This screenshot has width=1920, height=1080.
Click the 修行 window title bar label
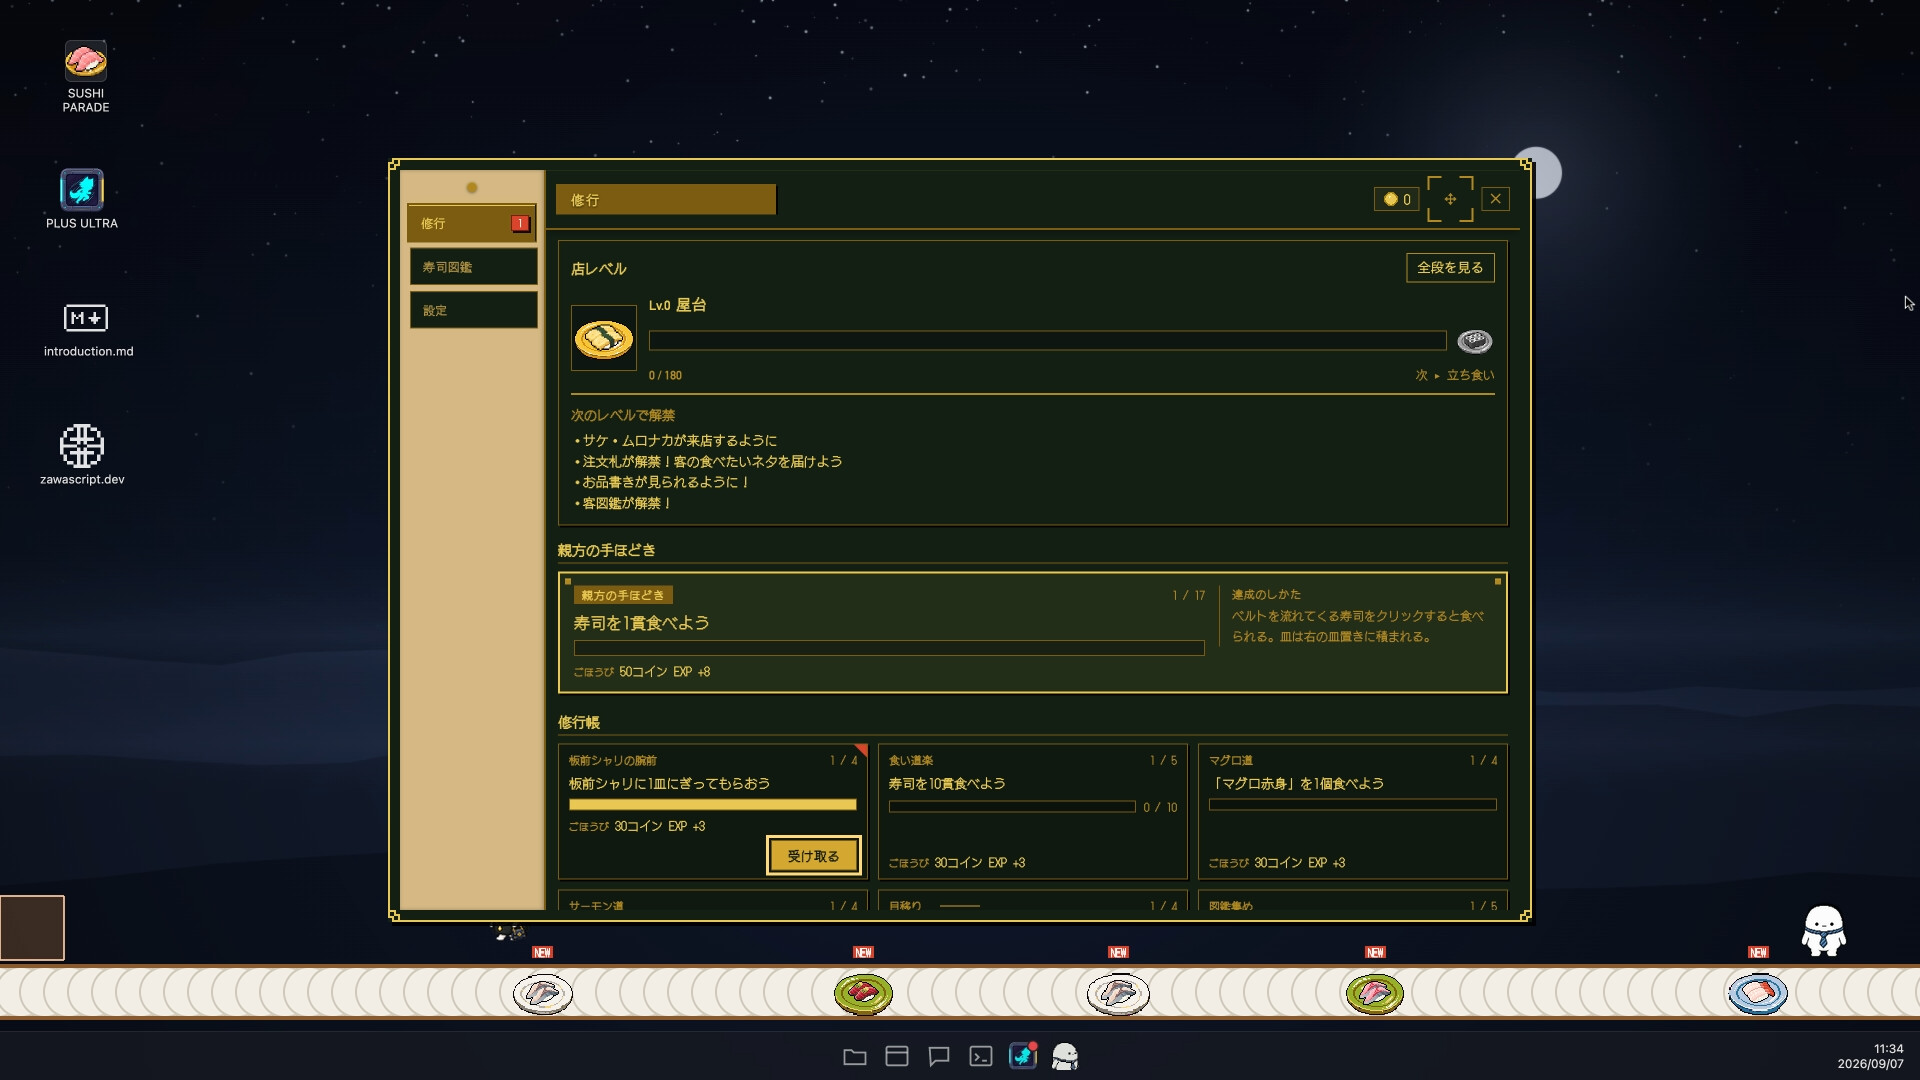(x=666, y=200)
